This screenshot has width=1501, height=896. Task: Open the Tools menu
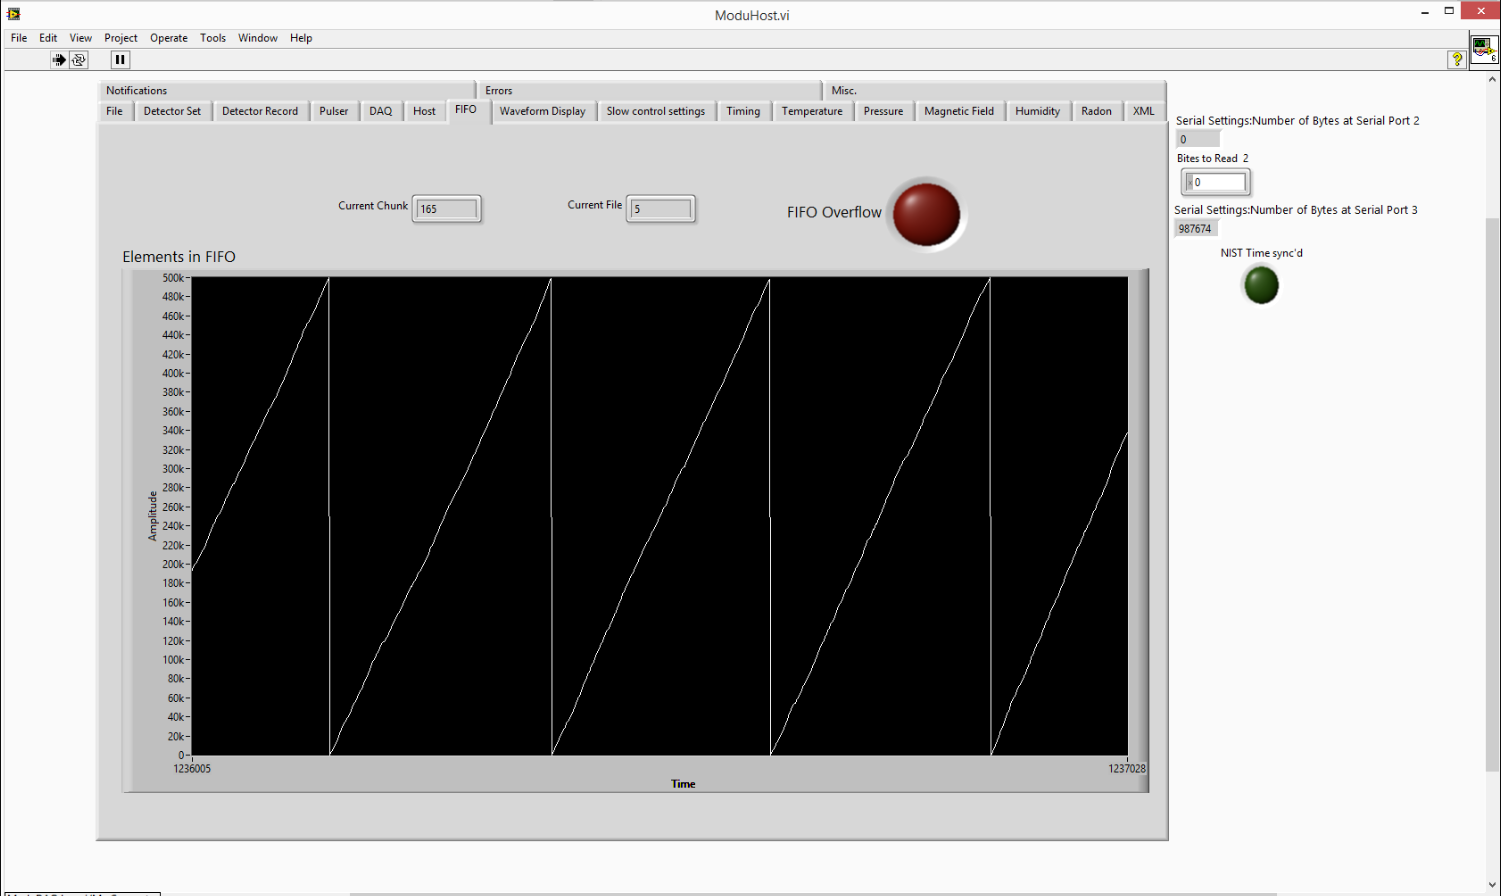pos(213,38)
